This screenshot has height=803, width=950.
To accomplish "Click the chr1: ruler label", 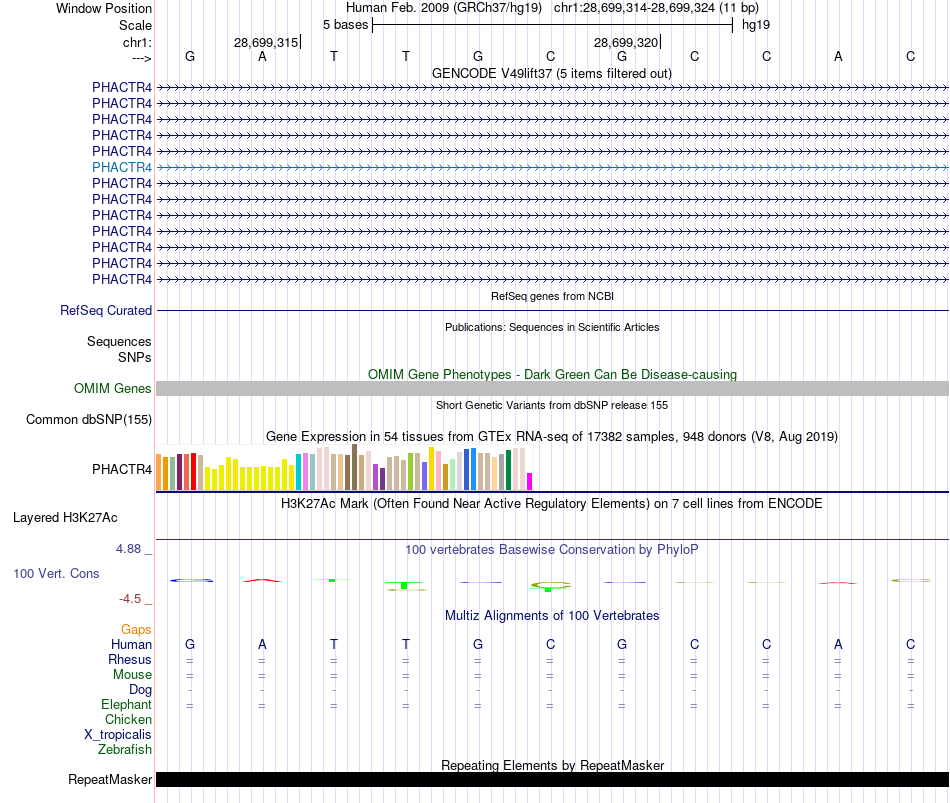I will coord(137,42).
